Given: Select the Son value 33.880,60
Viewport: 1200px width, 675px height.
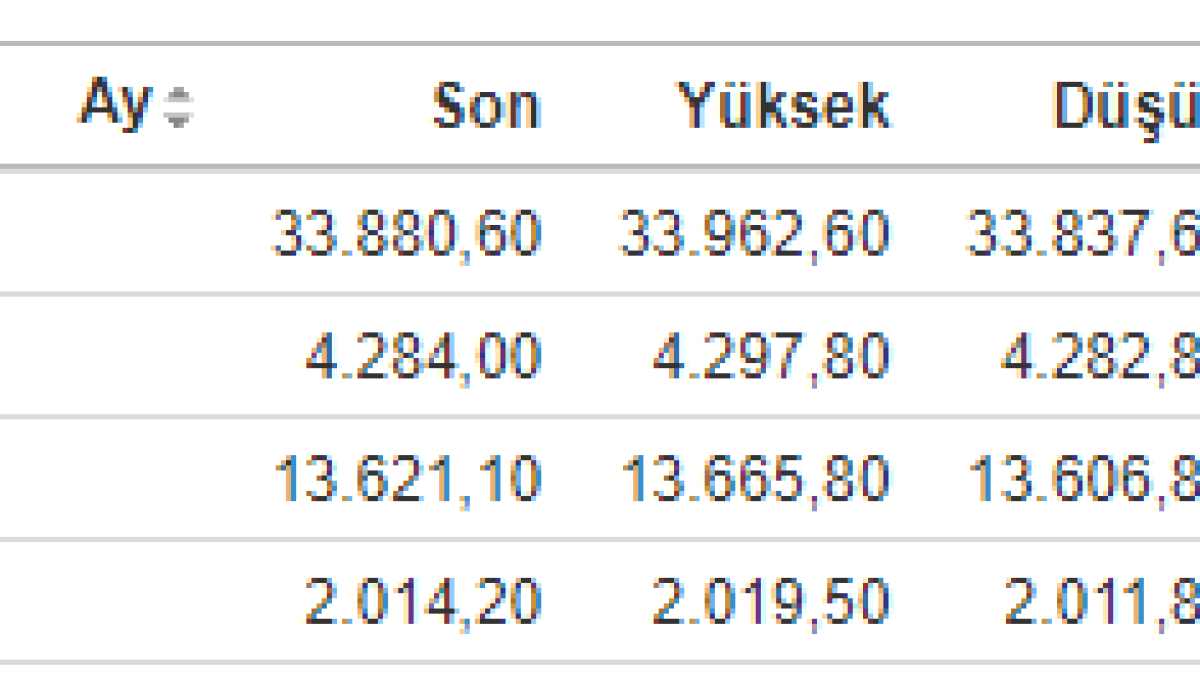Looking at the screenshot, I should coord(406,235).
